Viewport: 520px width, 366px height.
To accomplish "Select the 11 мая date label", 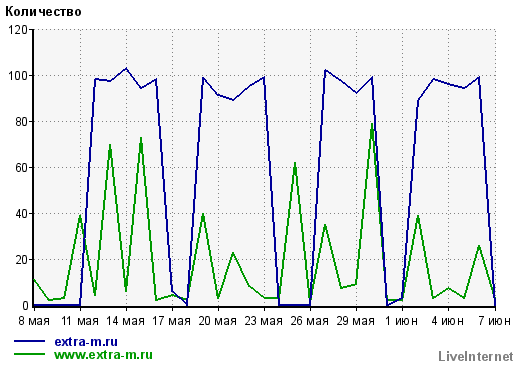I will click(x=80, y=321).
